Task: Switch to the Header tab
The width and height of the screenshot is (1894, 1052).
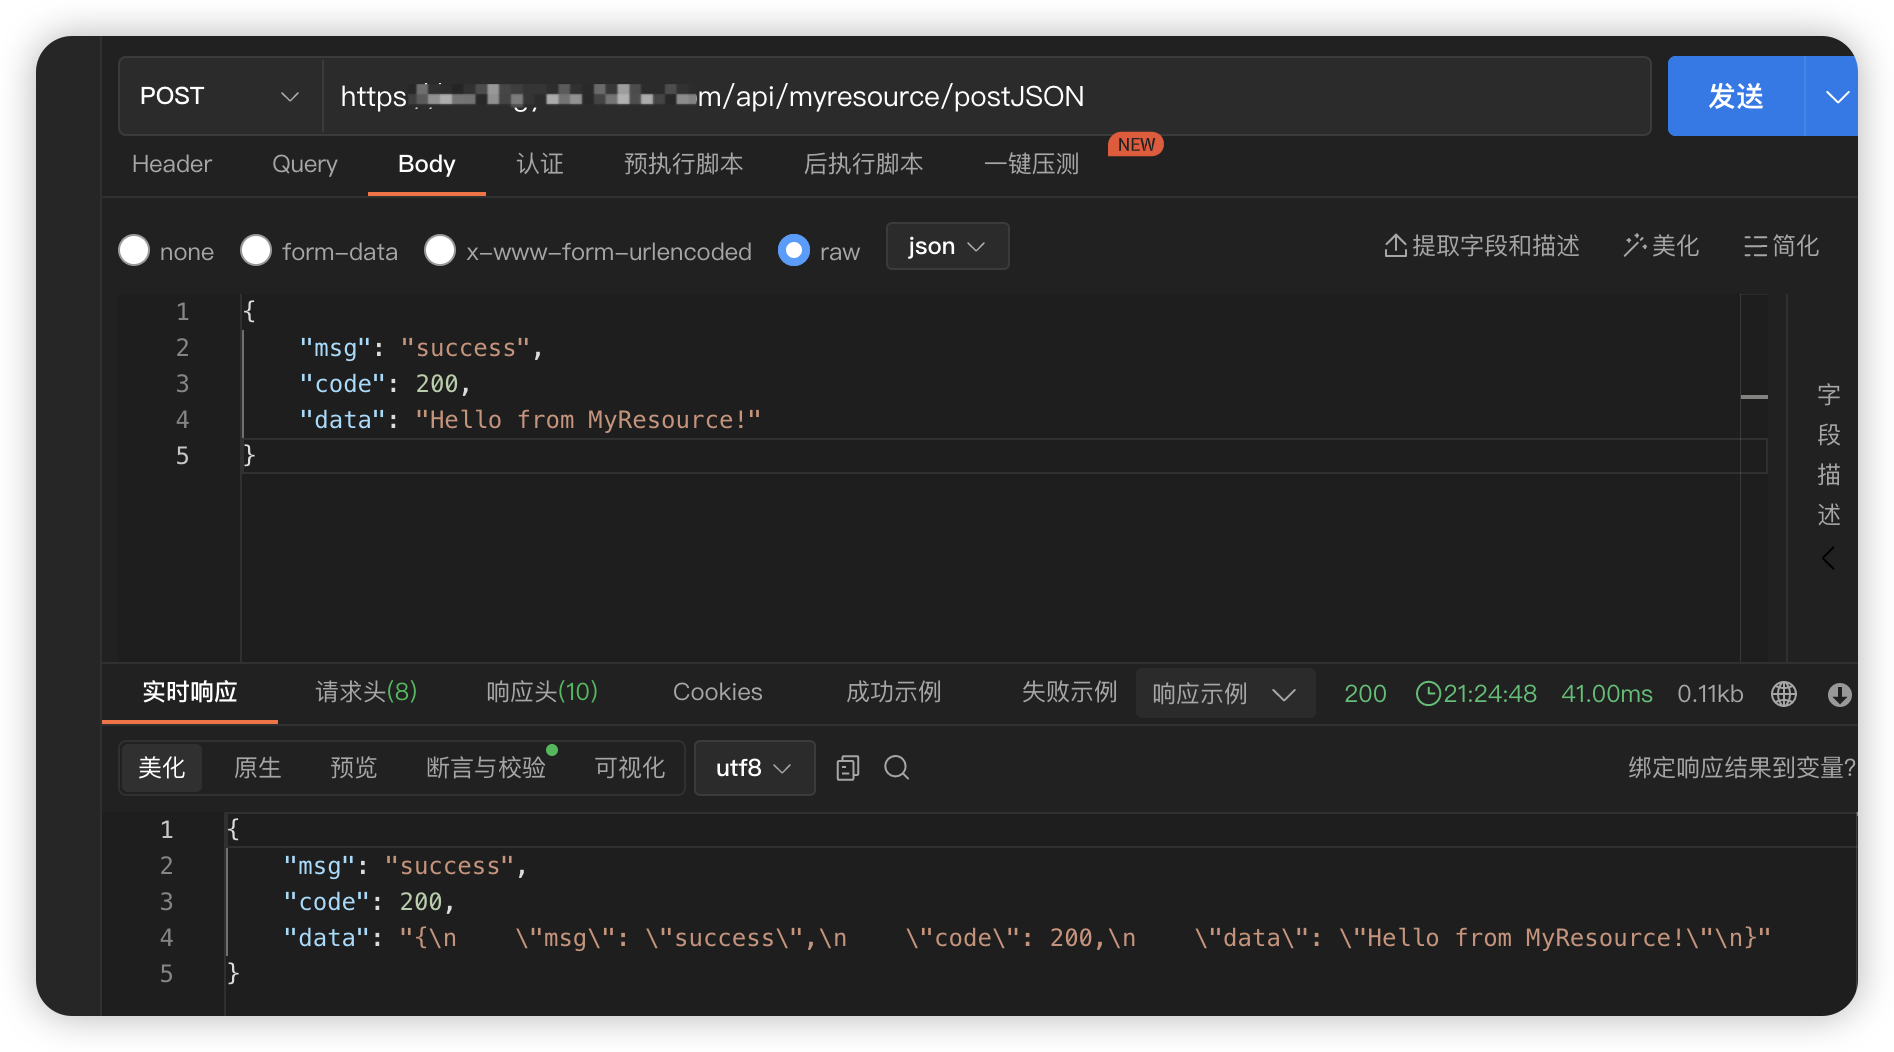Action: [x=172, y=164]
